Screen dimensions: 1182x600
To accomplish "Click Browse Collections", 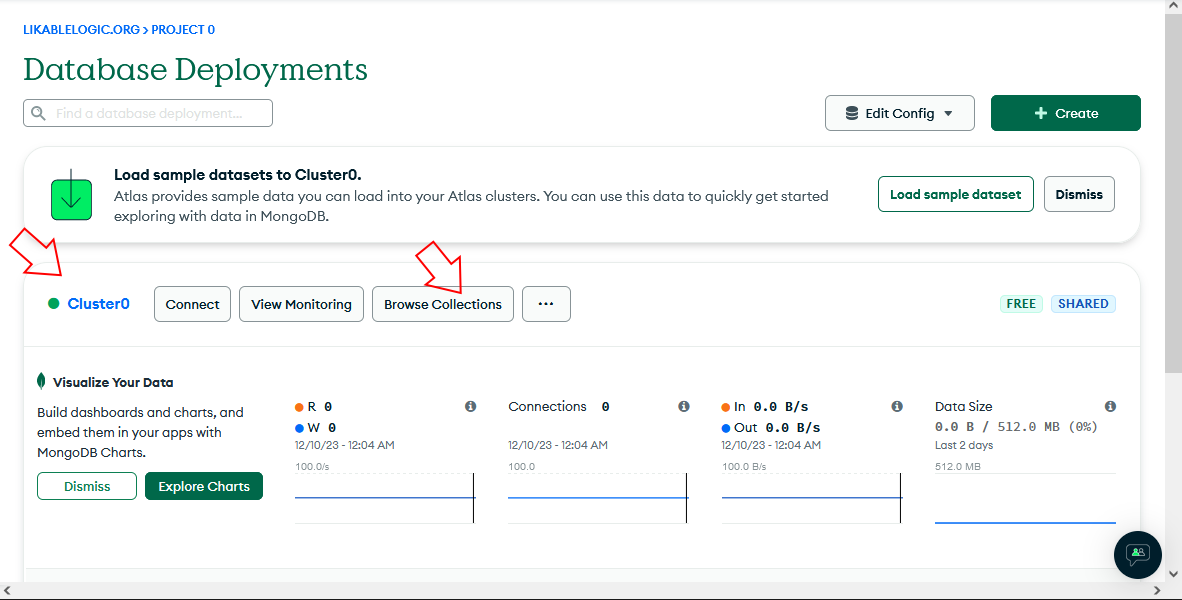I will point(442,304).
